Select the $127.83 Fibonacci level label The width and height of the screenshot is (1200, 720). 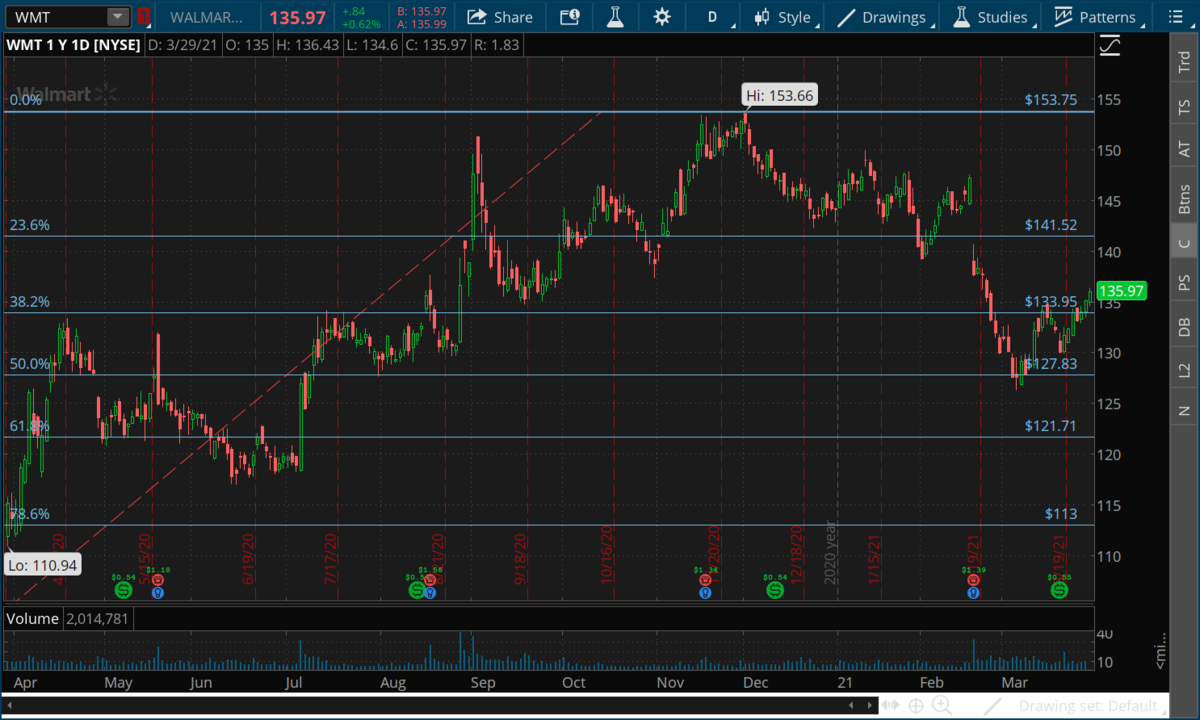[x=1051, y=364]
